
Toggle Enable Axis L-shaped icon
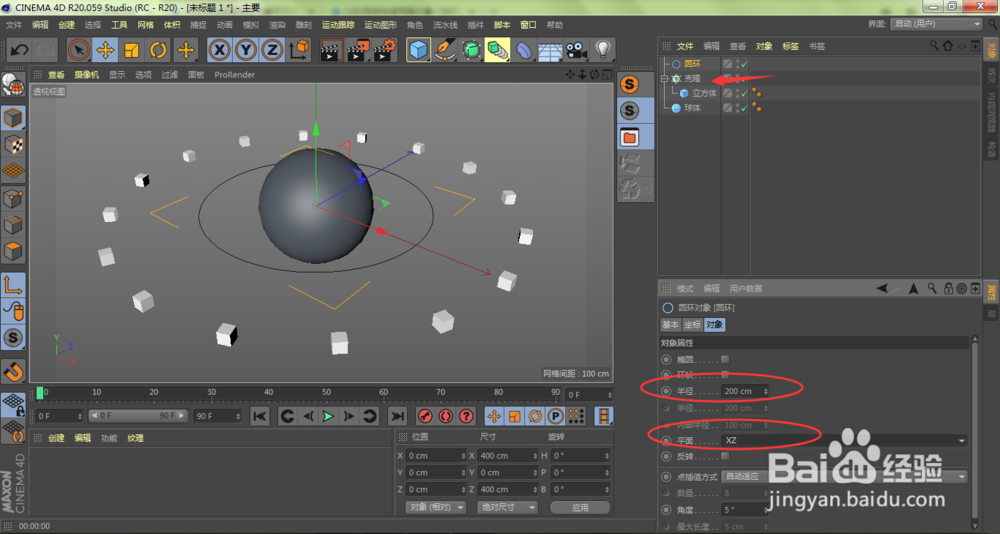coord(13,285)
